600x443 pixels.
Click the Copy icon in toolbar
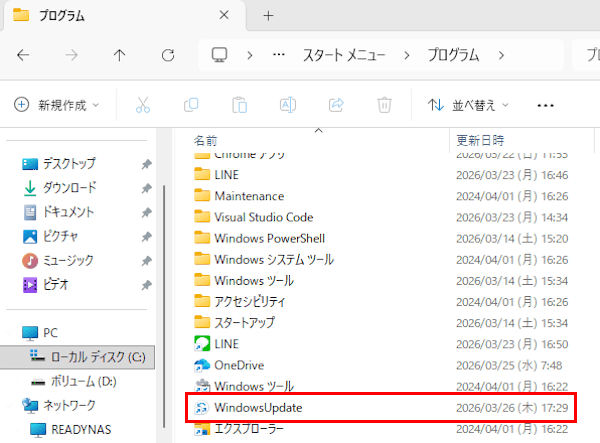191,105
